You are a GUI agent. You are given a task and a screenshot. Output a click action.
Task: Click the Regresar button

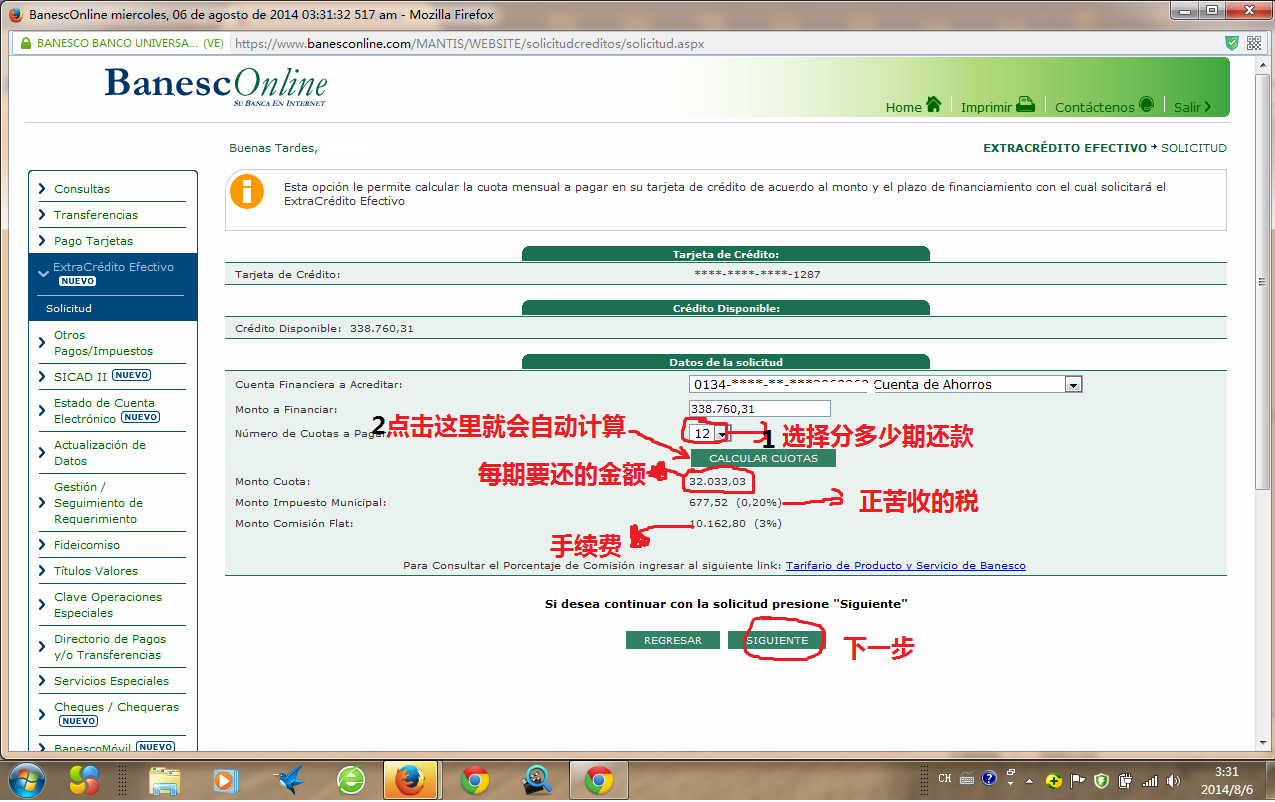(673, 640)
